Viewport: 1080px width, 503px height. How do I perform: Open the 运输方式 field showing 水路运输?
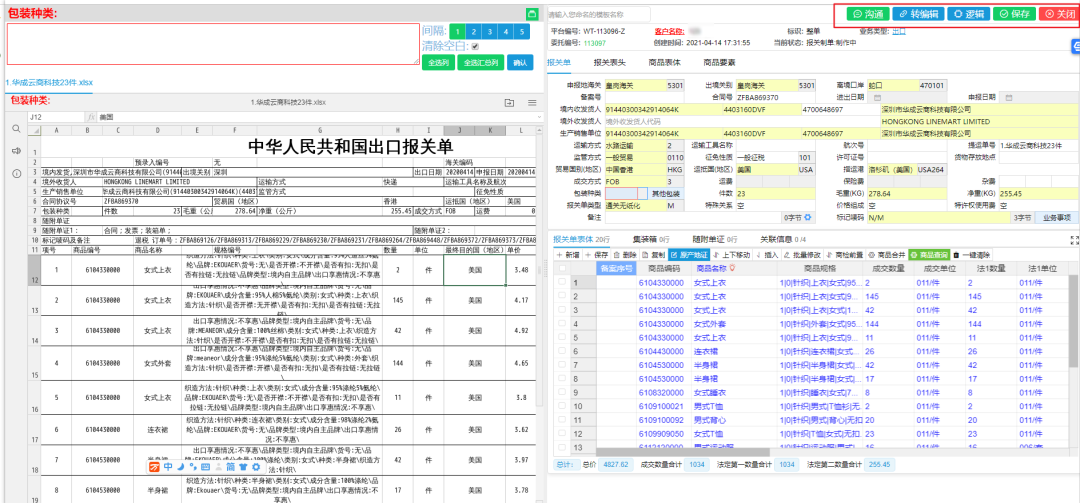[635, 145]
